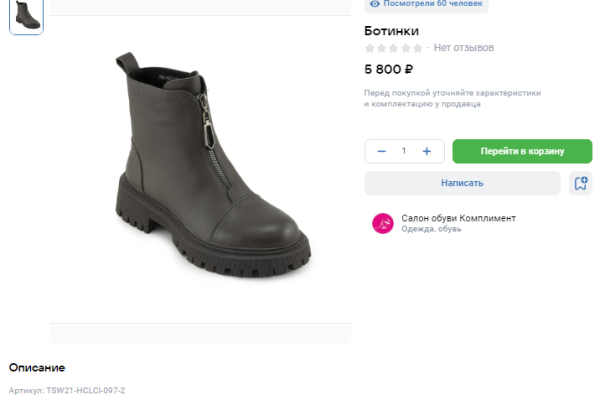Image resolution: width=600 pixels, height=400 pixels.
Task: Decrease quantity with the minus icon
Action: 381,151
